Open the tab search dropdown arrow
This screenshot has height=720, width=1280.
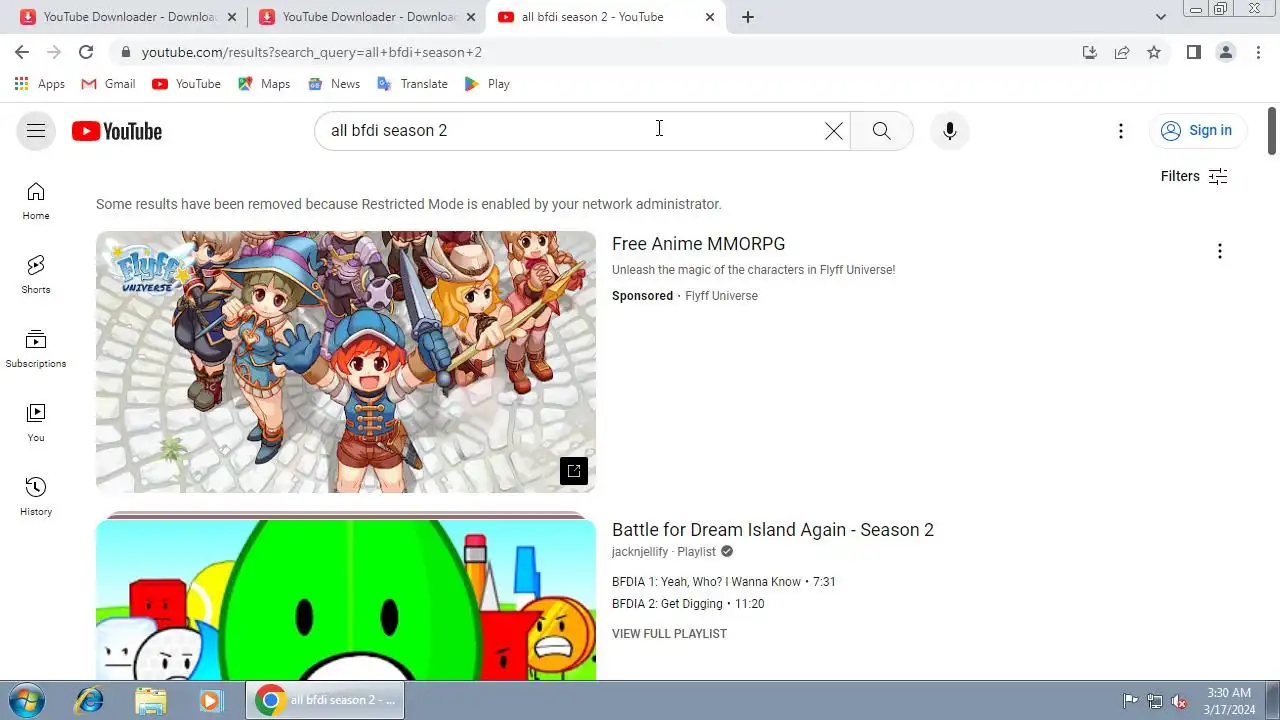tap(1160, 17)
